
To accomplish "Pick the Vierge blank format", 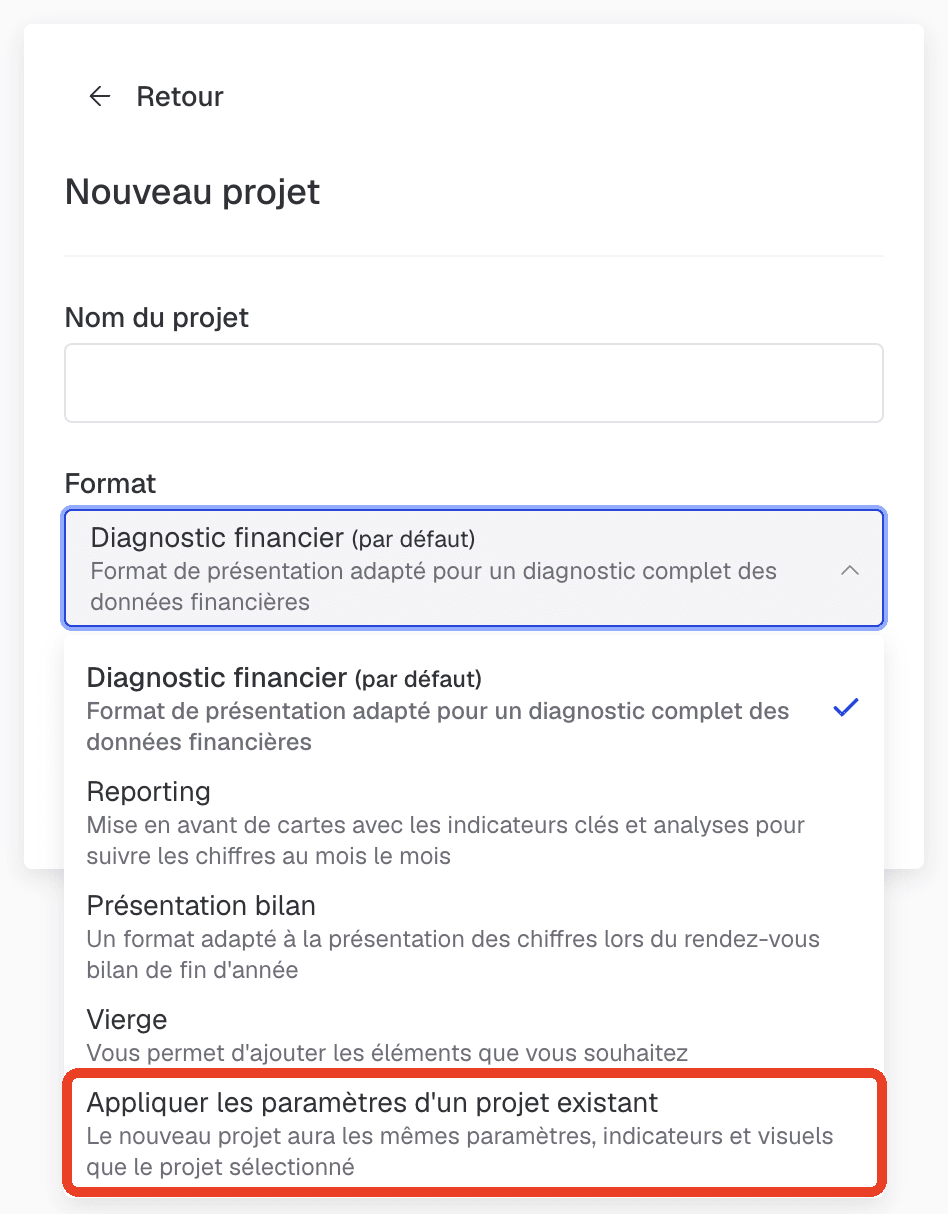I will coord(474,1034).
